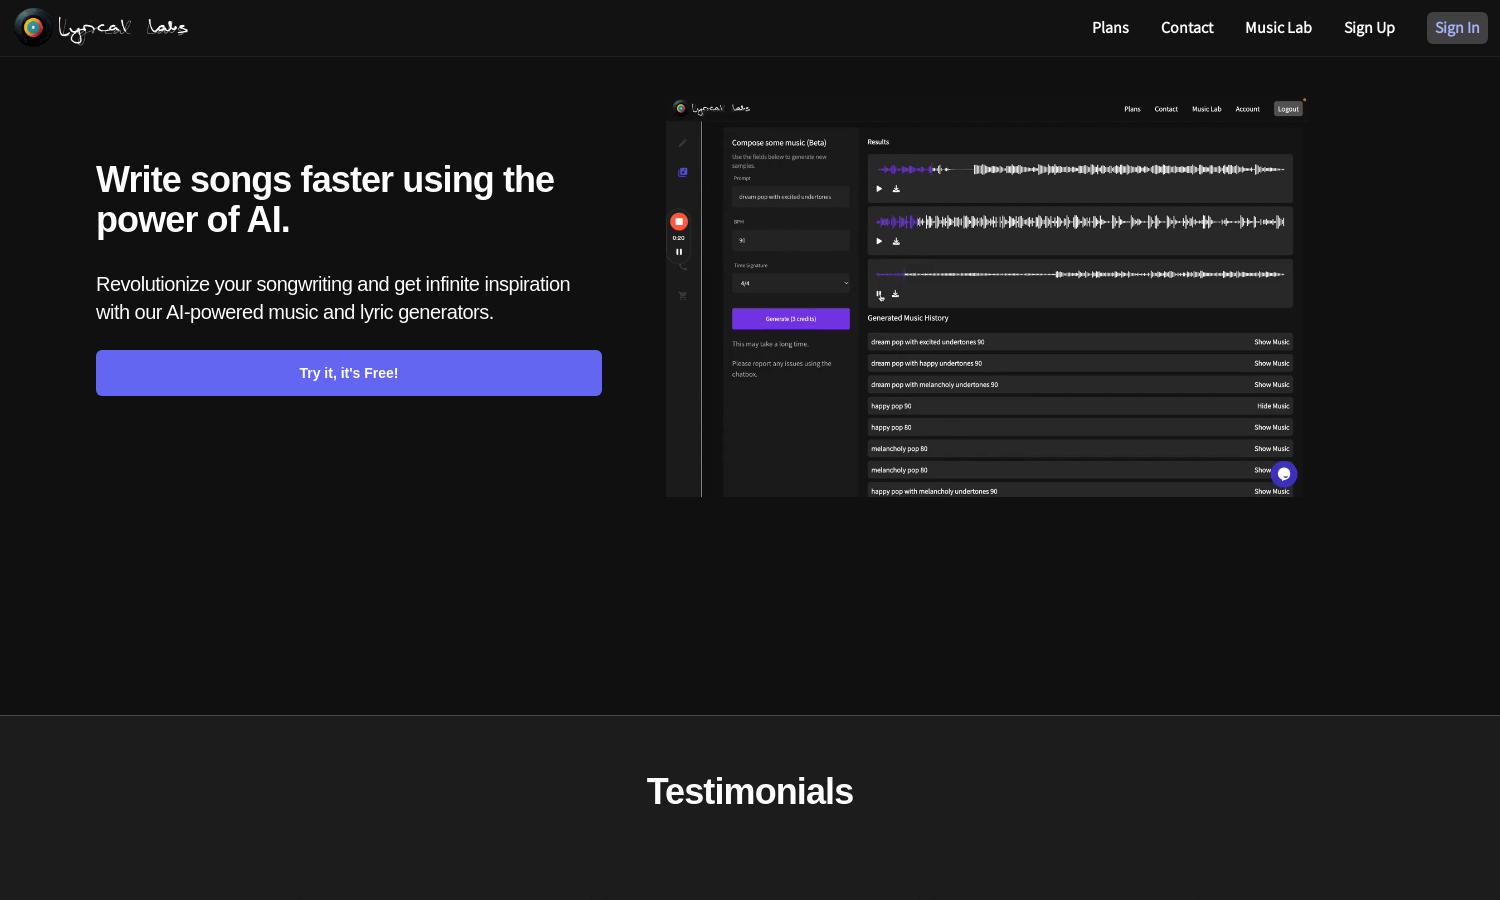Open the 4/4 time signature dropdown in preview
This screenshot has width=1500, height=900.
791,283
